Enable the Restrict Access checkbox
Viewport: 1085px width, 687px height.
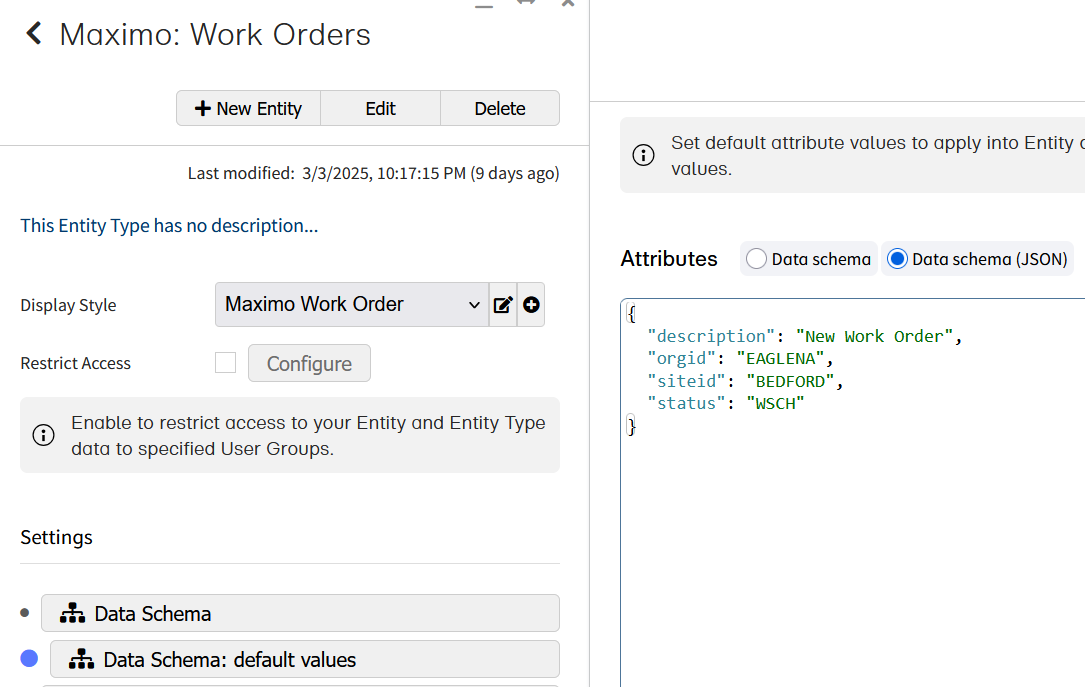pos(226,363)
